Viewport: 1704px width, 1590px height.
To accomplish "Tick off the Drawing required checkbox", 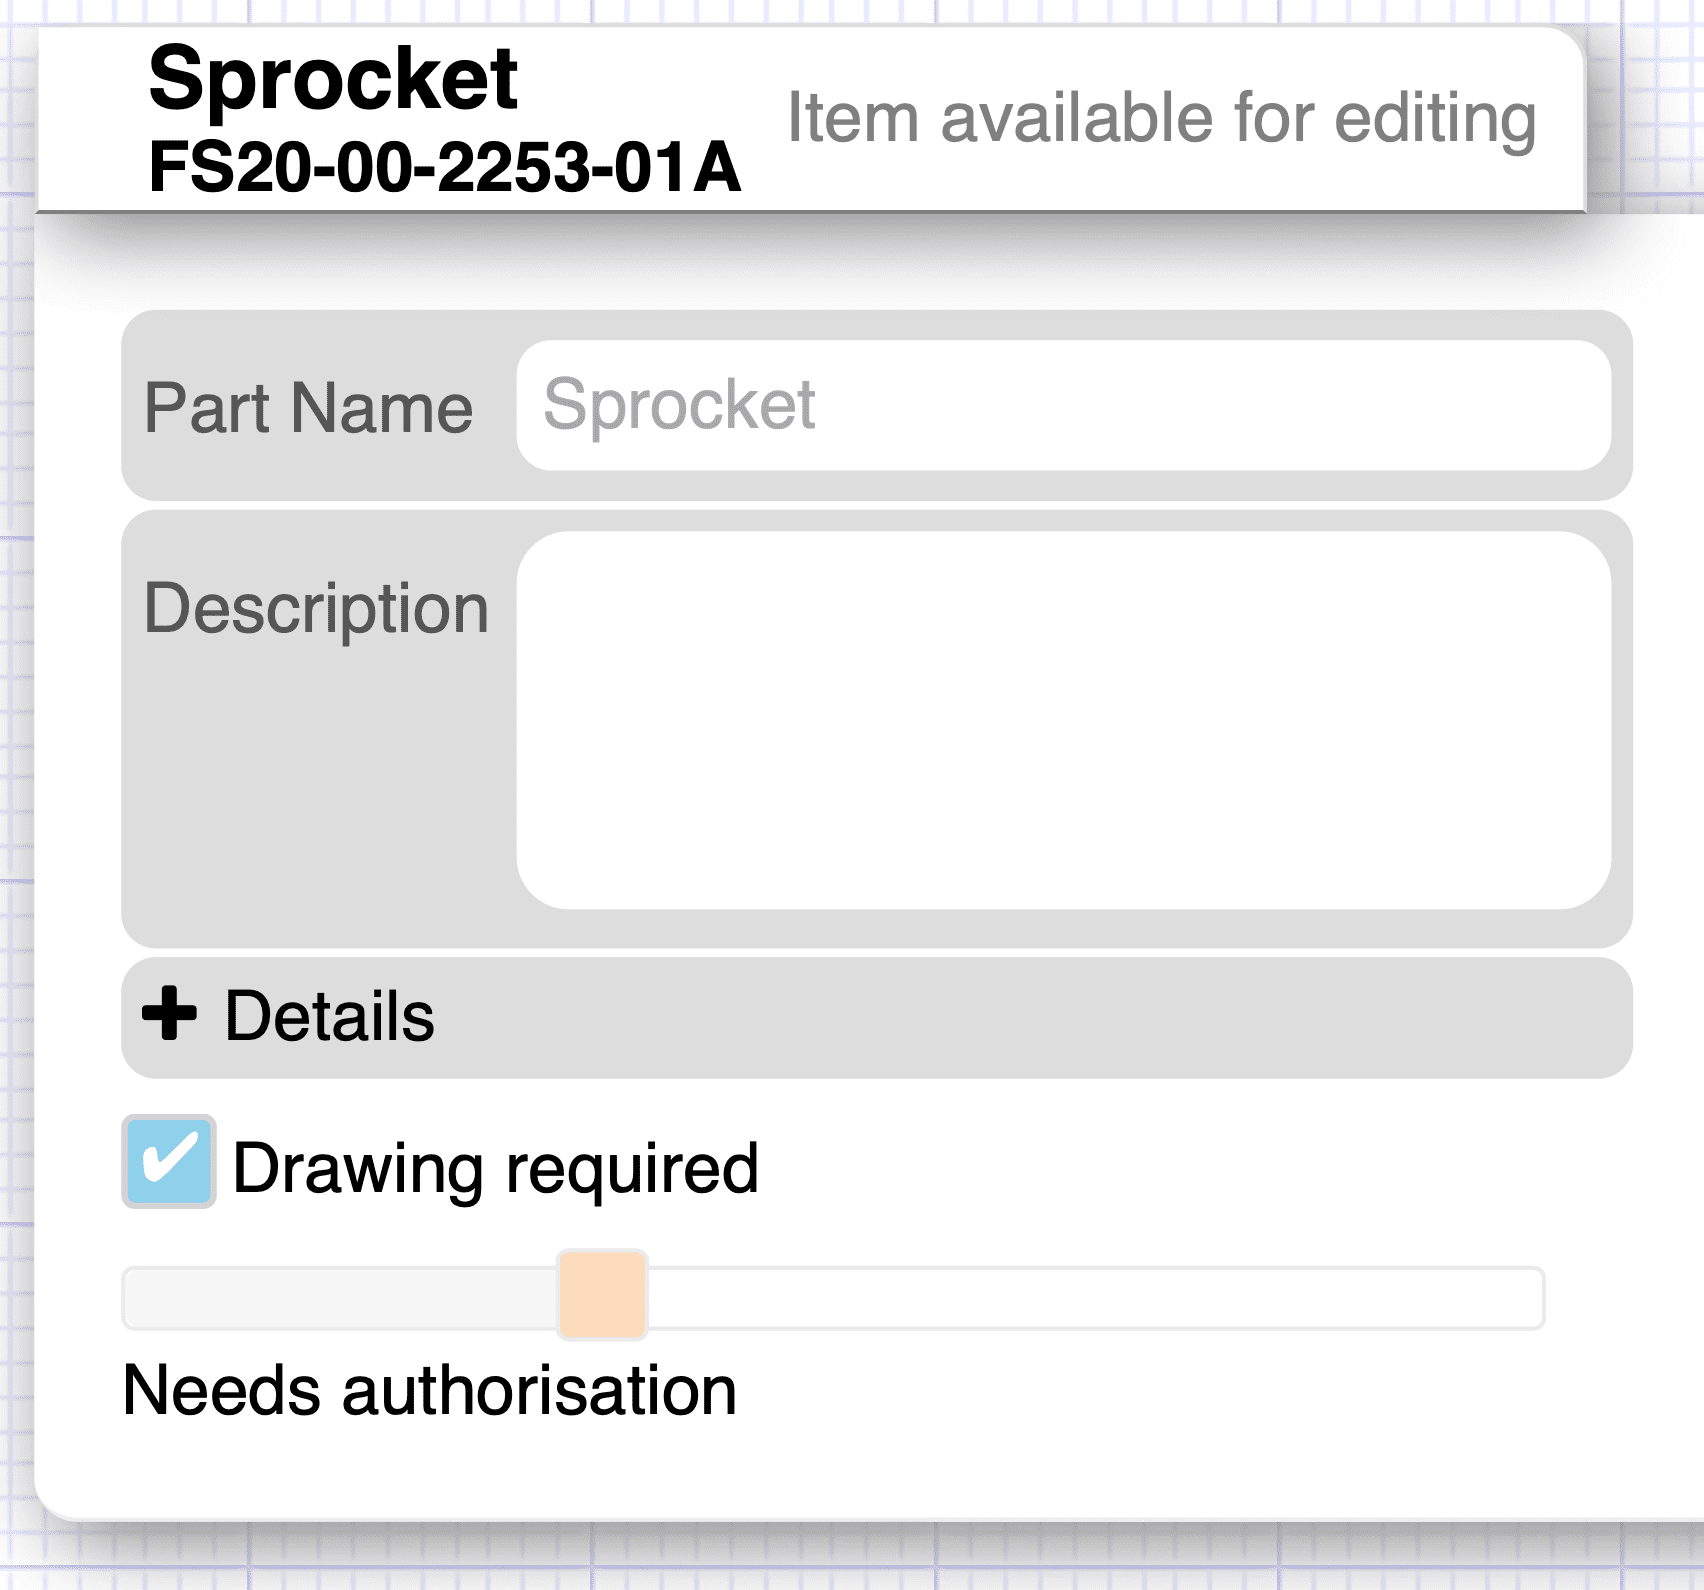I will 169,1162.
